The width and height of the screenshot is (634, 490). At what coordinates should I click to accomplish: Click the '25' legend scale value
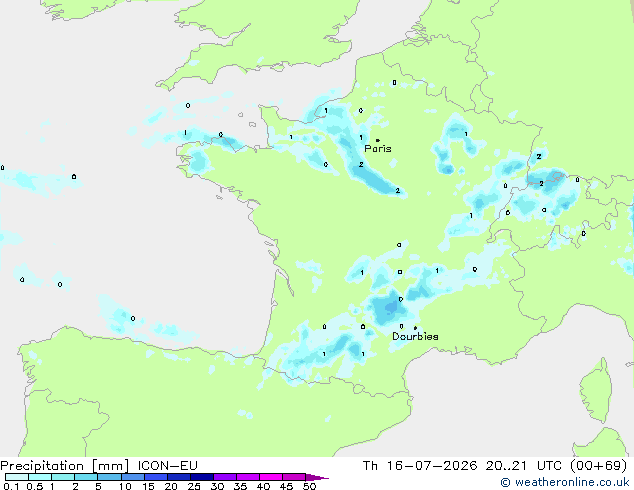coord(194,486)
